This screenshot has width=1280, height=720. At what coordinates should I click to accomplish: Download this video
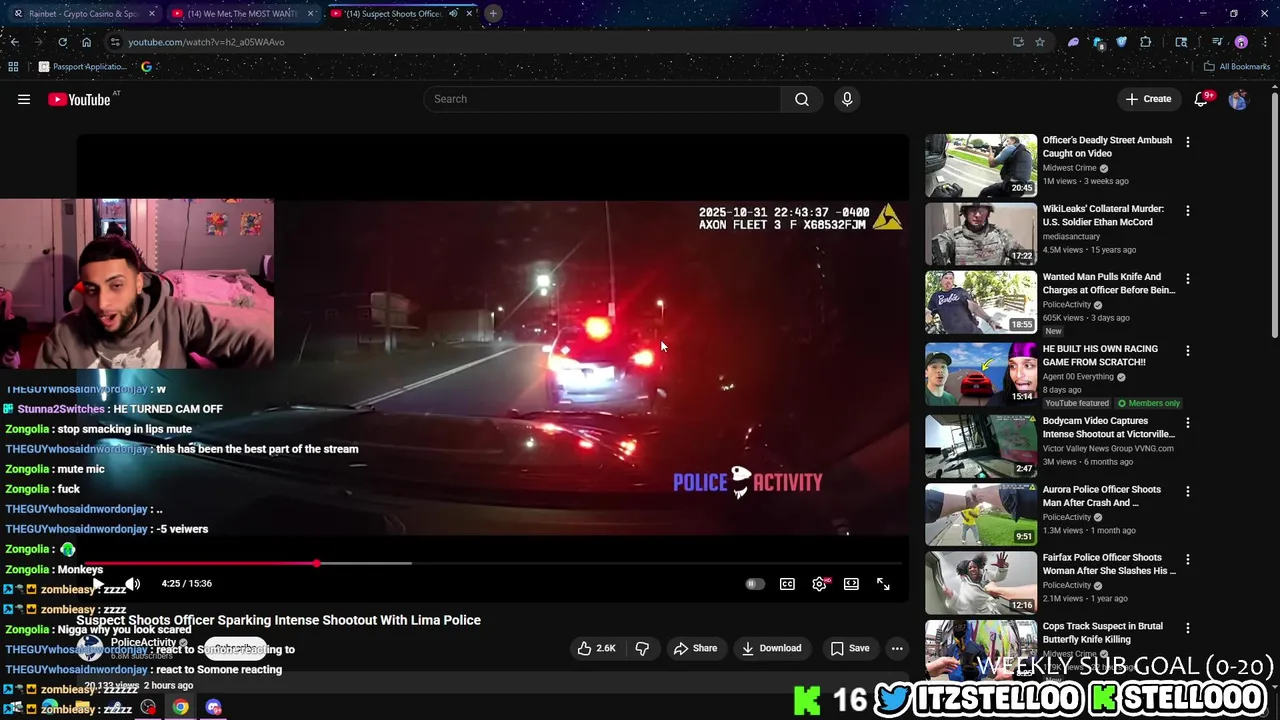tap(771, 648)
